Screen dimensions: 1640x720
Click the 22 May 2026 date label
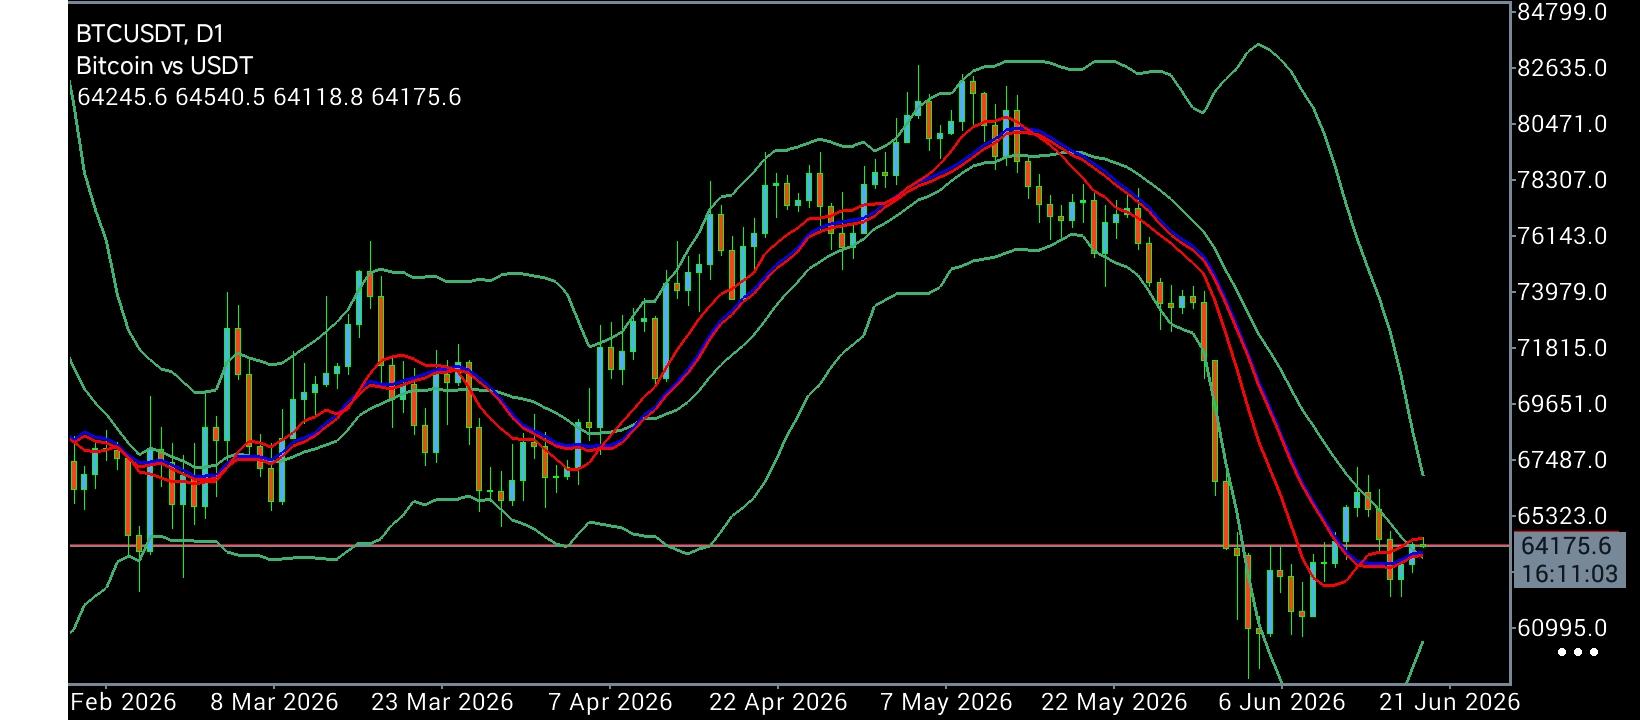tap(1114, 702)
